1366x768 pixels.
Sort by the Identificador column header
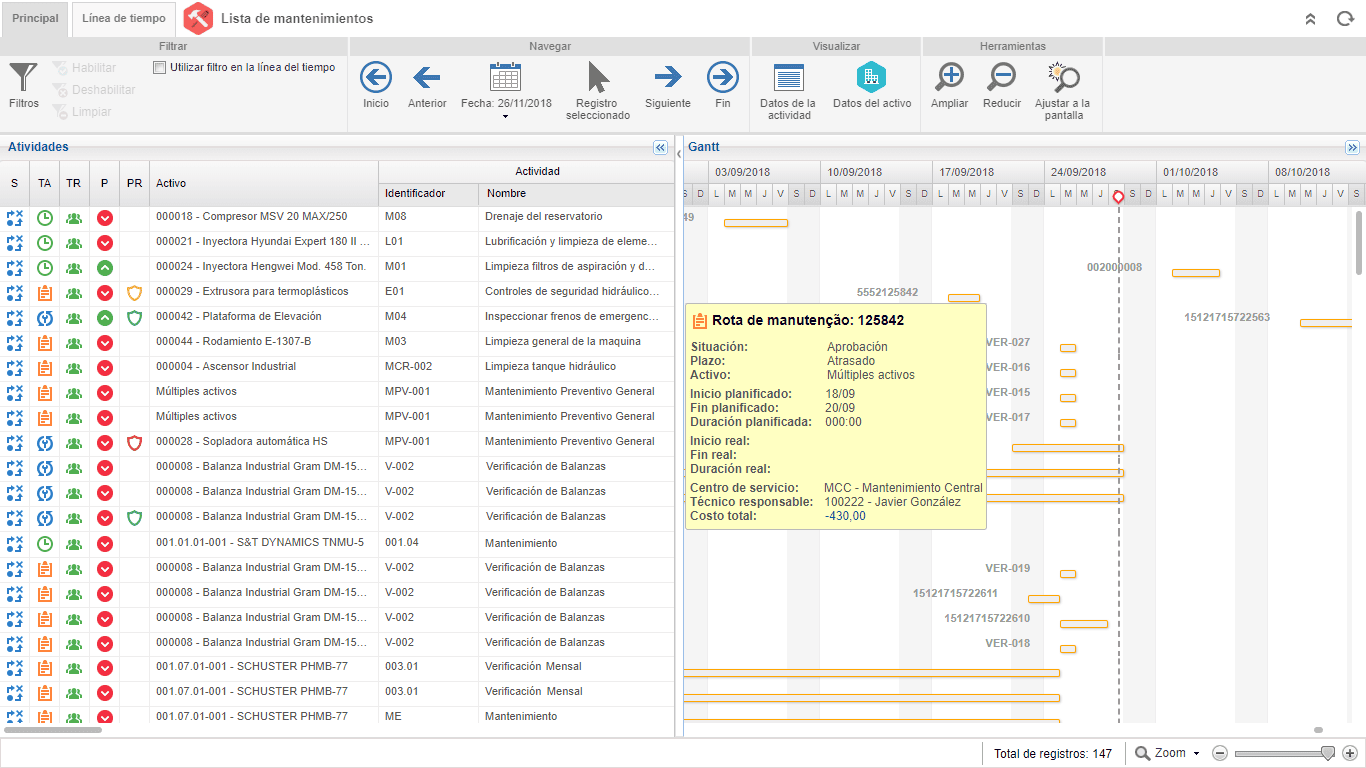428,193
